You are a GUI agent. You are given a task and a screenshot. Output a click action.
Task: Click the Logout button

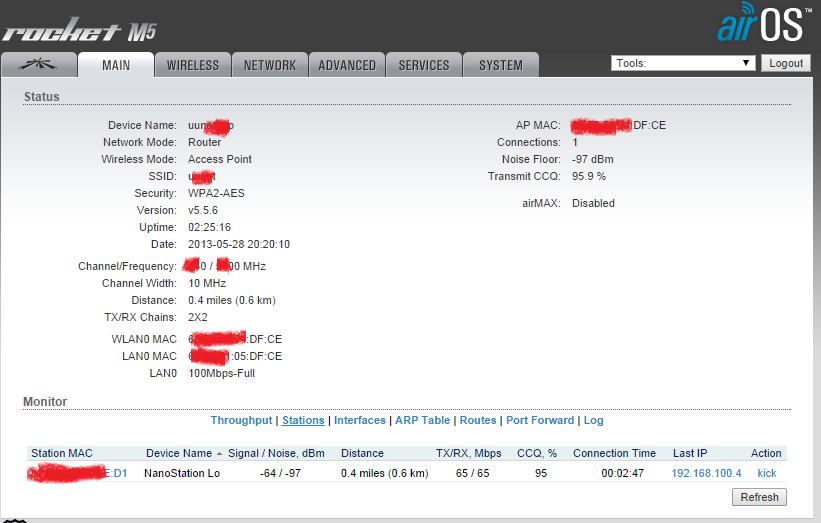click(785, 63)
